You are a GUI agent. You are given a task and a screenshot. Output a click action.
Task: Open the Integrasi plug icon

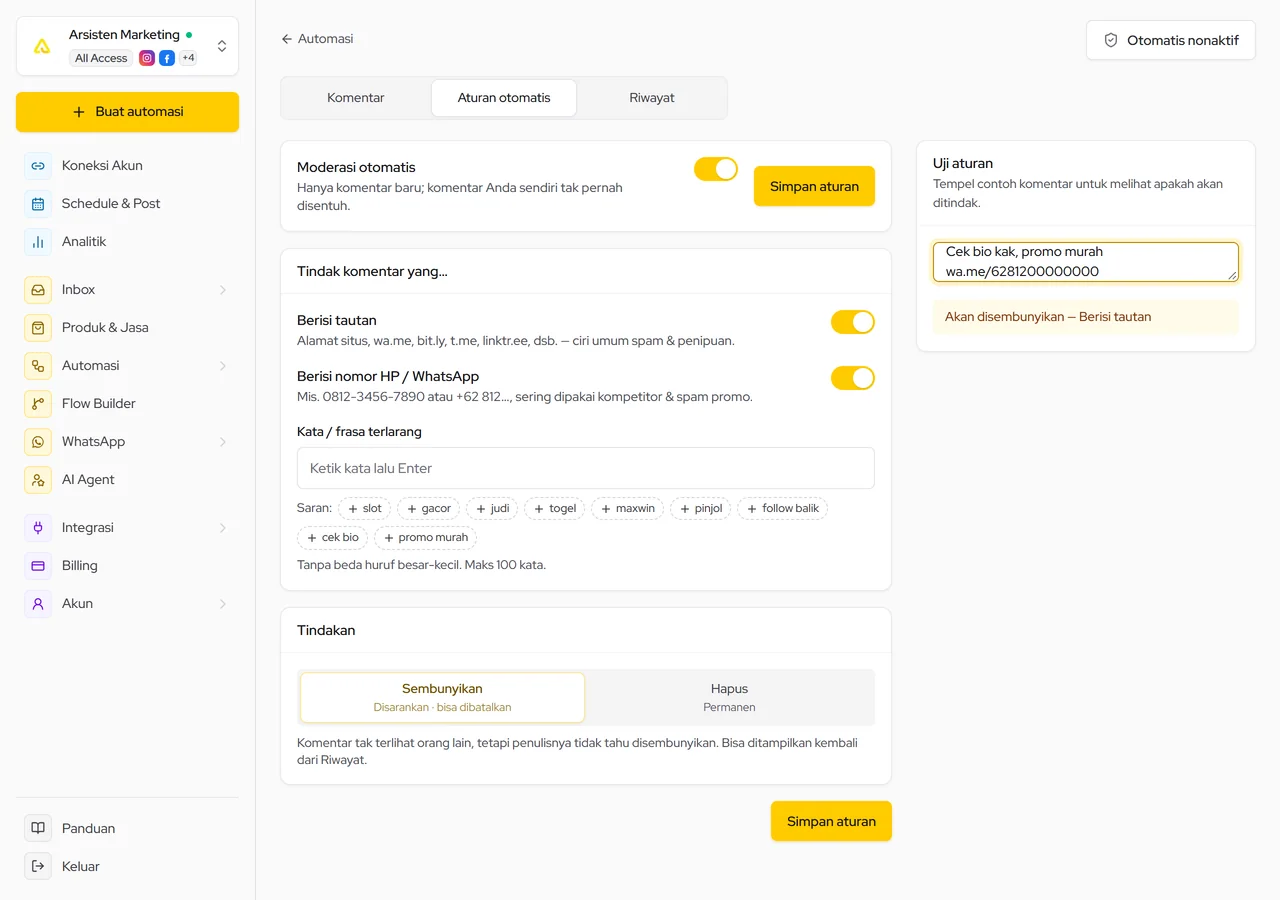click(x=38, y=528)
